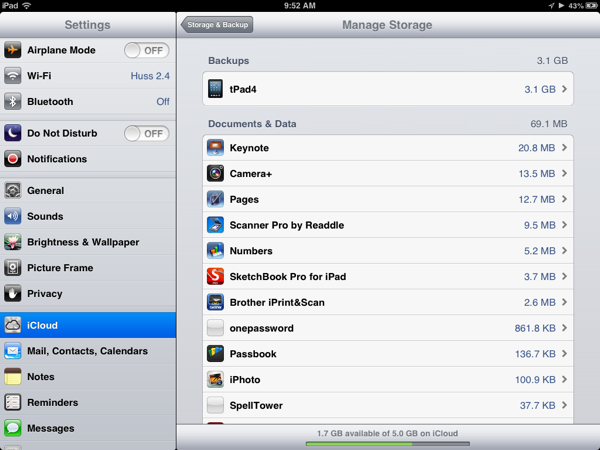The width and height of the screenshot is (600, 450).
Task: Tap the 9:52 AM clock in status bar
Action: coord(300,5)
